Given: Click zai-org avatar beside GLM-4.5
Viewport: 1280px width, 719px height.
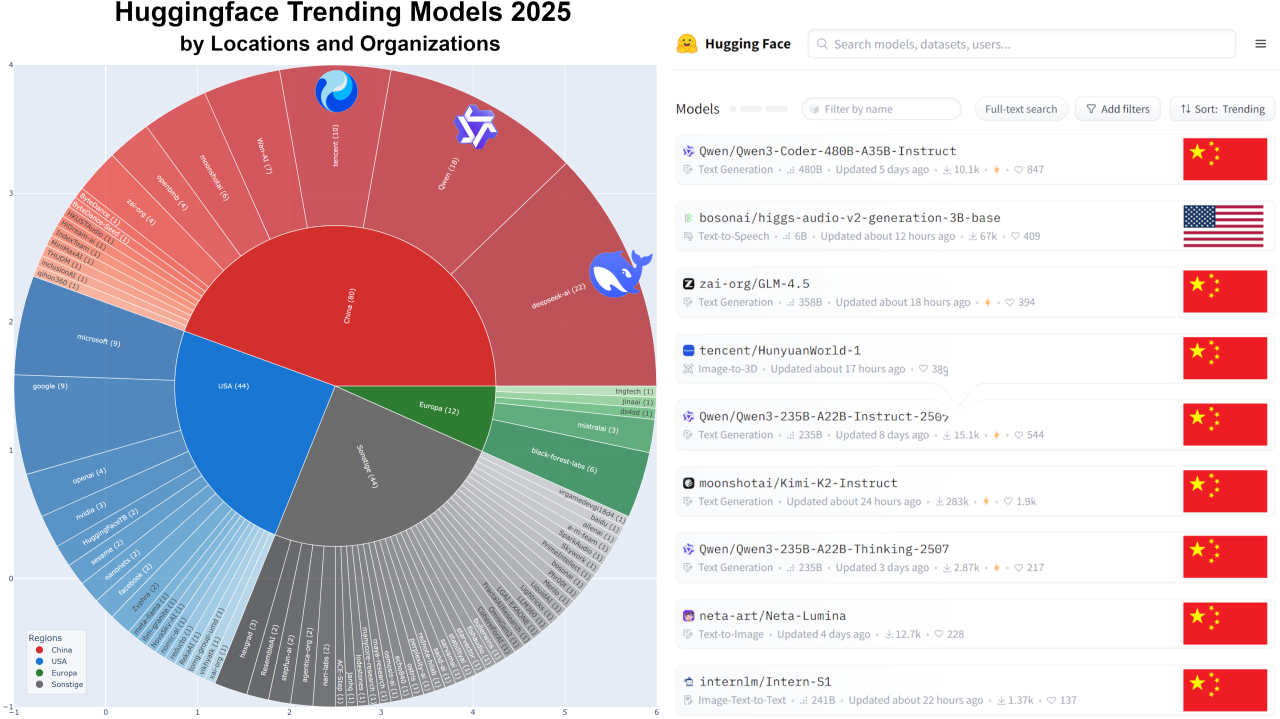Looking at the screenshot, I should (x=688, y=284).
